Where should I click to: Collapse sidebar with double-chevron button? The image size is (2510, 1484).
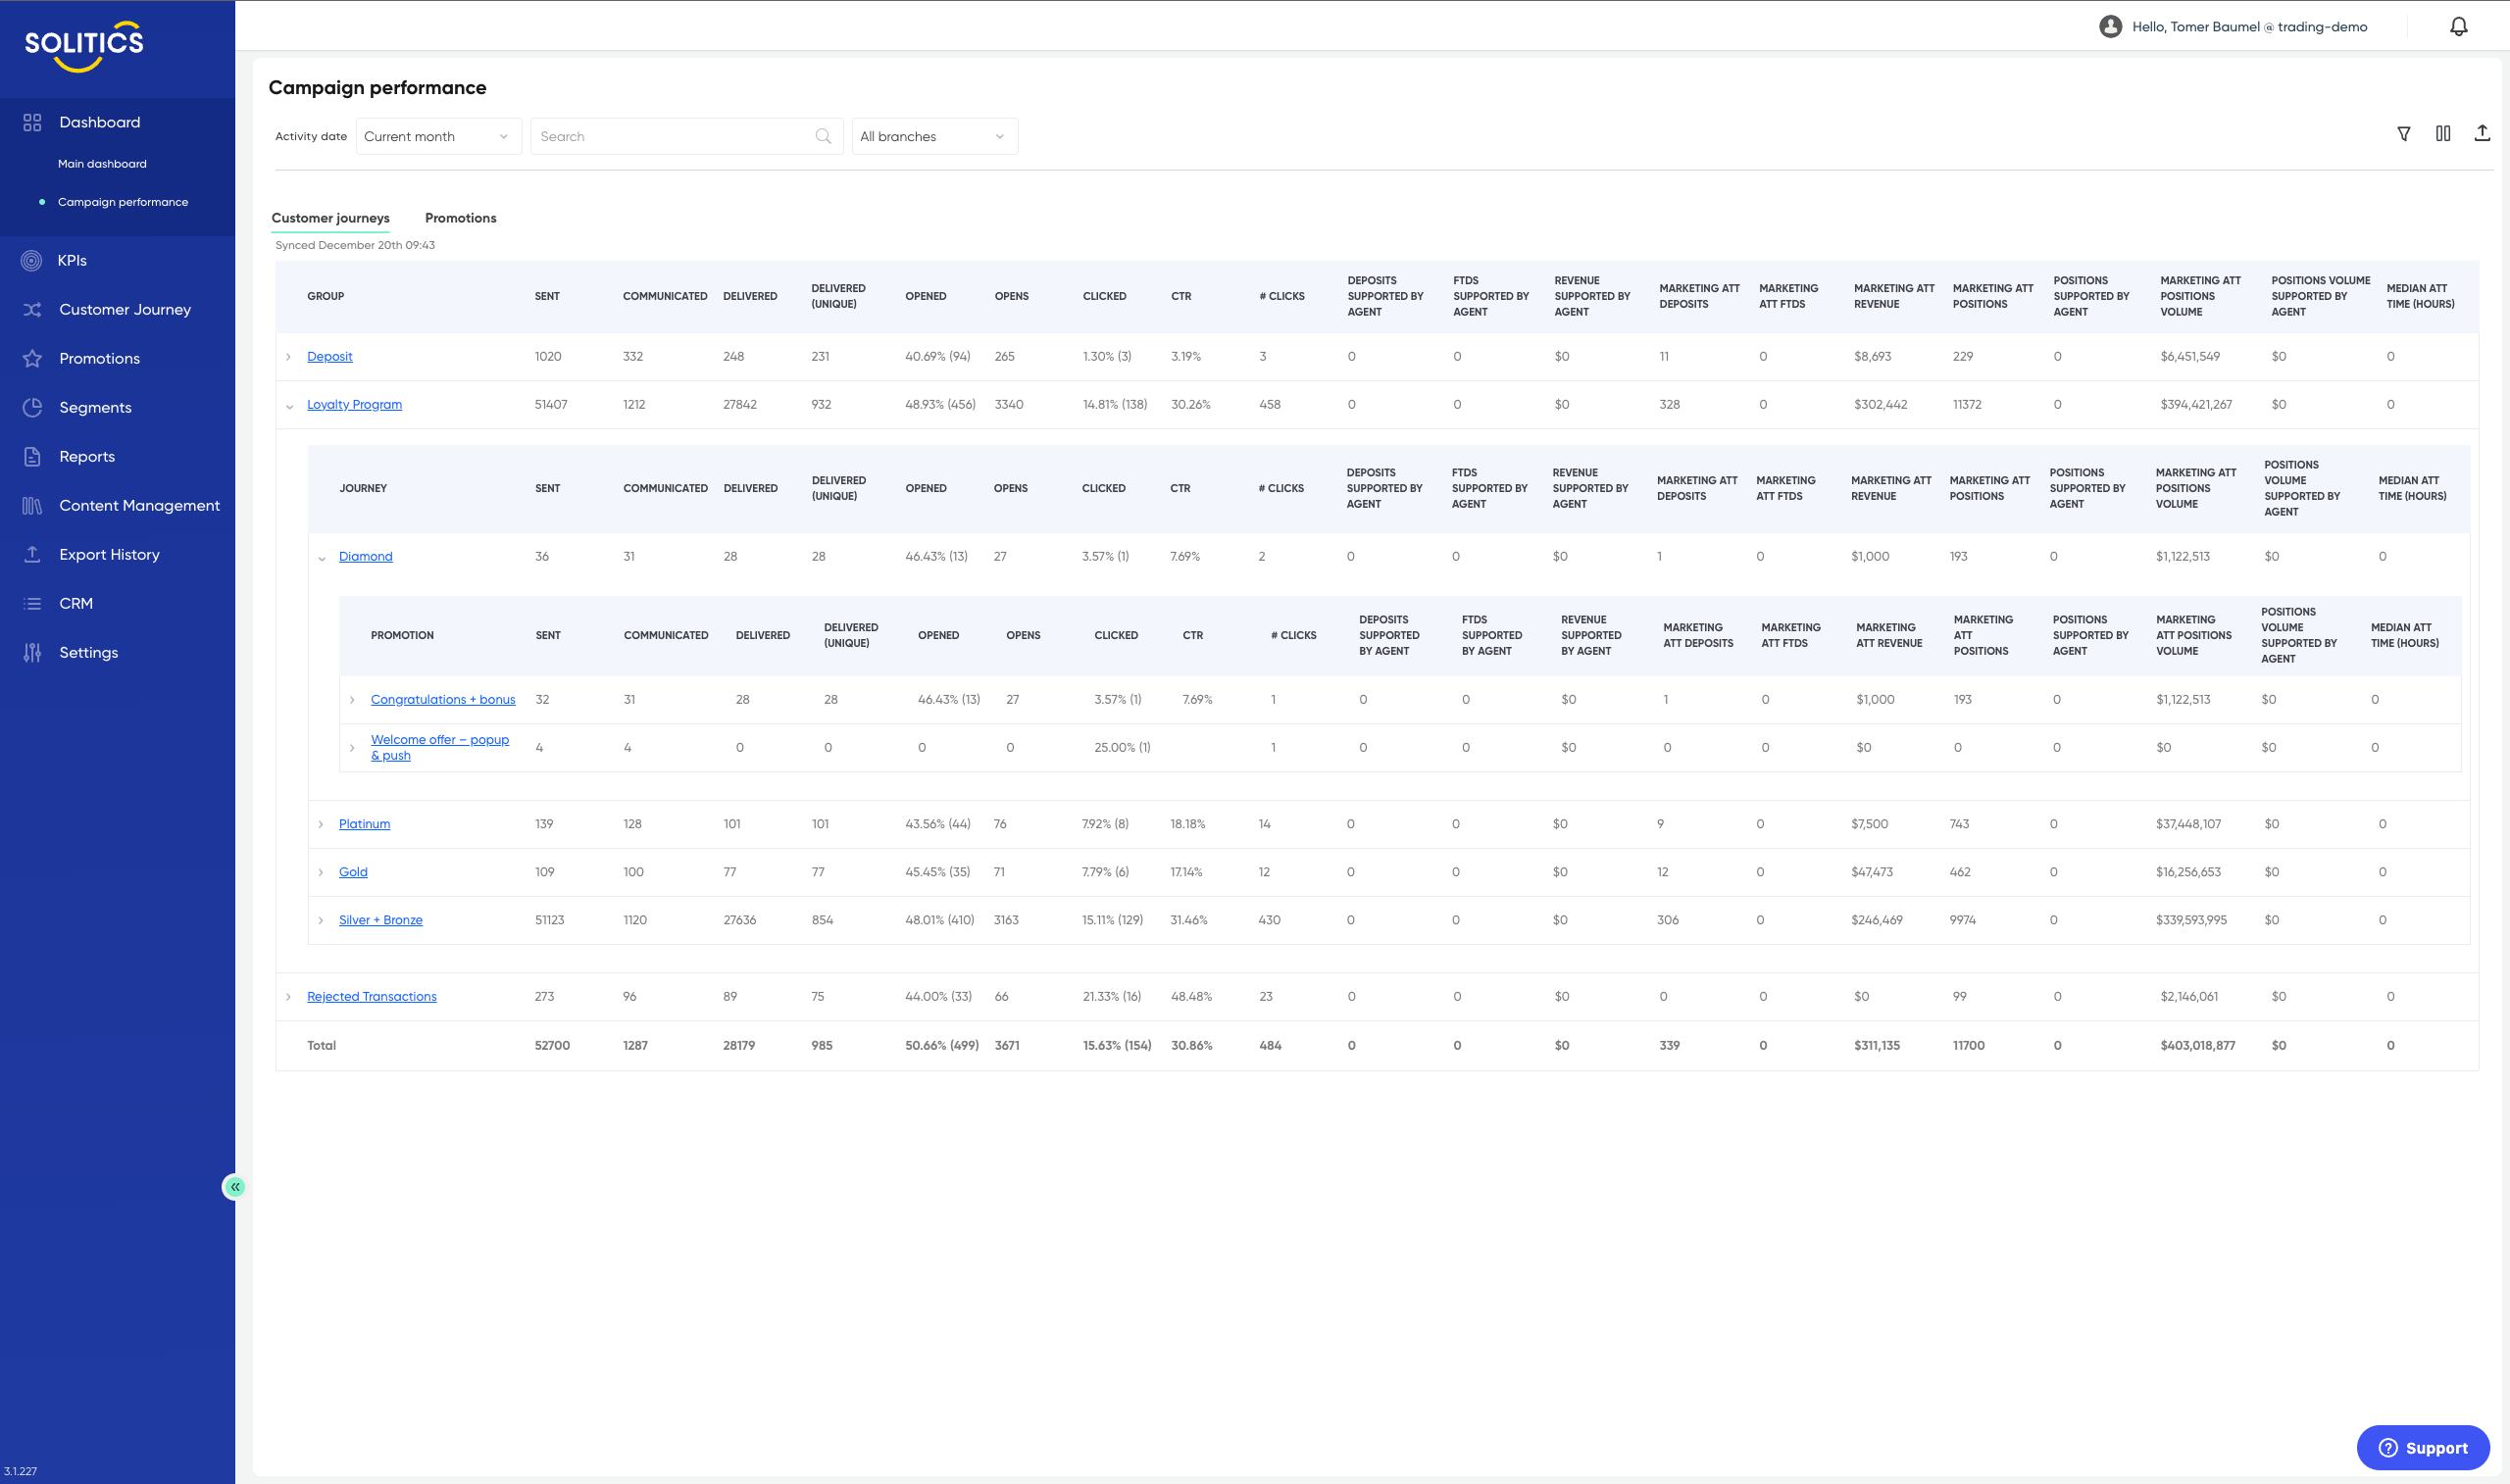point(234,1187)
